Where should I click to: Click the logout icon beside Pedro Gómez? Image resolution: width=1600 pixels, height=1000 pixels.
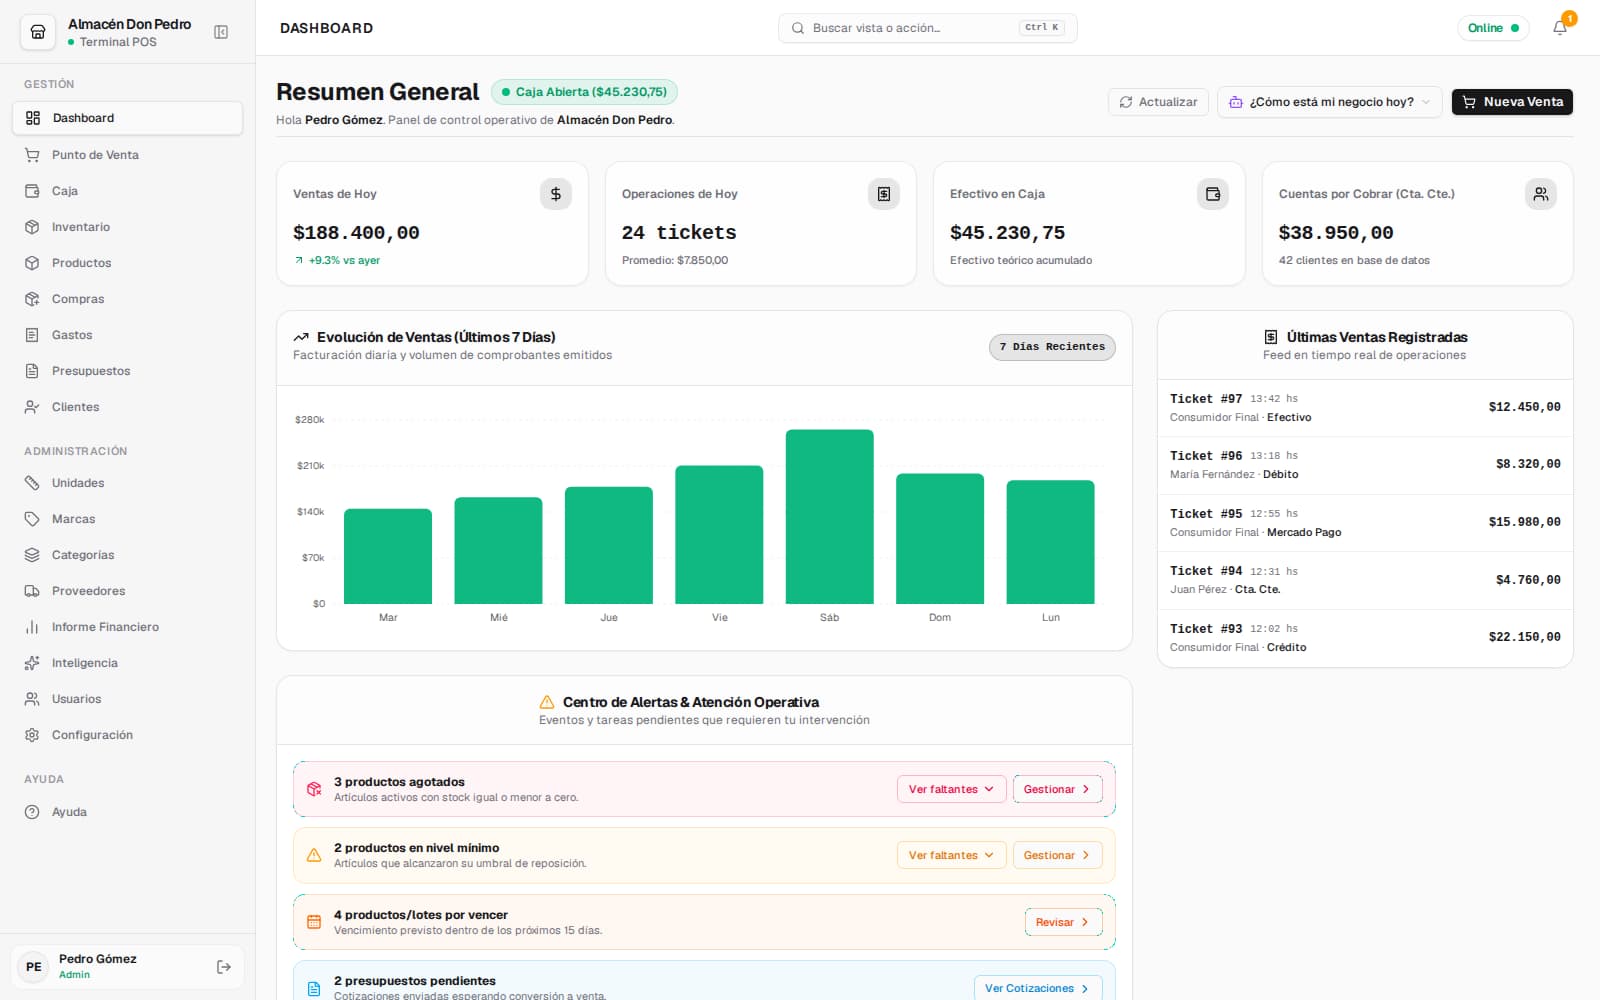pos(224,967)
